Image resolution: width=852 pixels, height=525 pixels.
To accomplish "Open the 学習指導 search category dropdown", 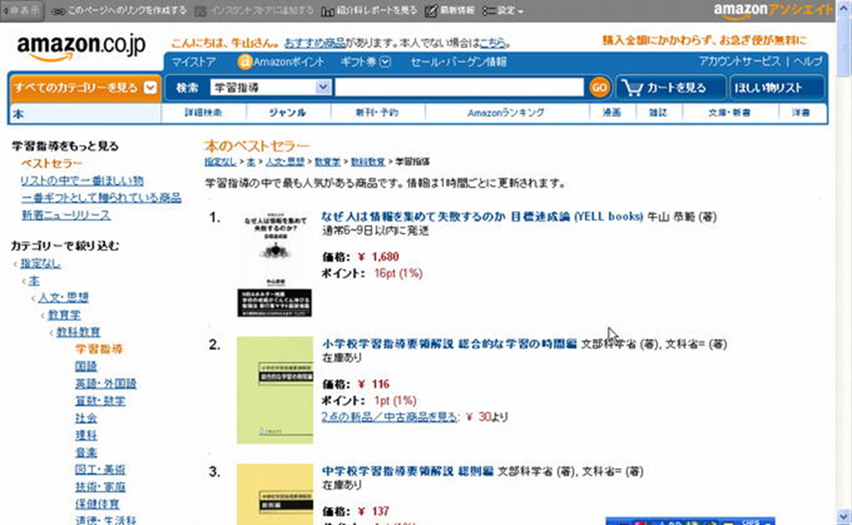I will 271,88.
